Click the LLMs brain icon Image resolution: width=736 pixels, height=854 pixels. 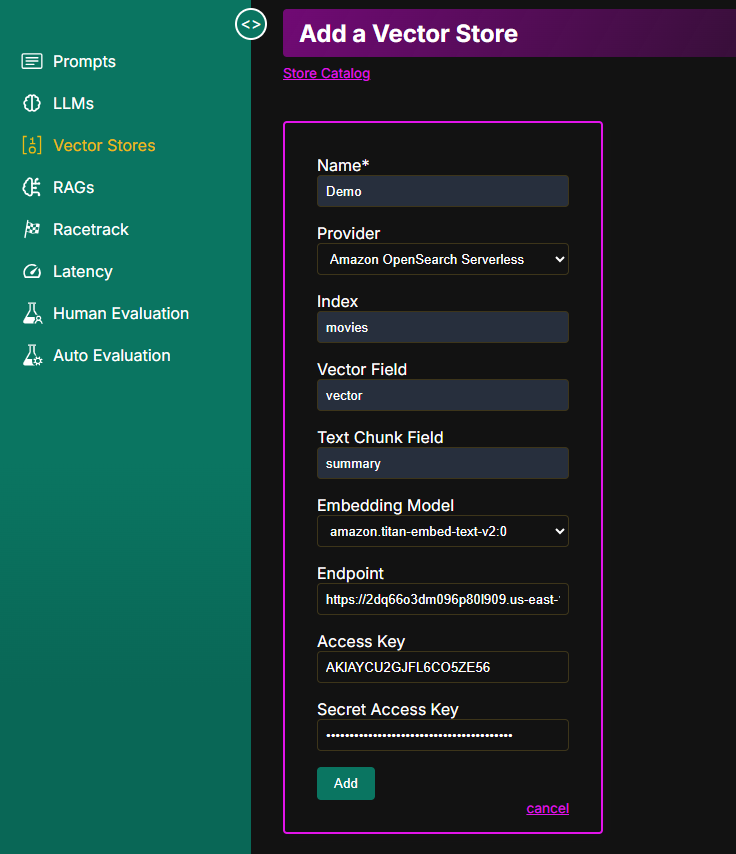(x=32, y=103)
